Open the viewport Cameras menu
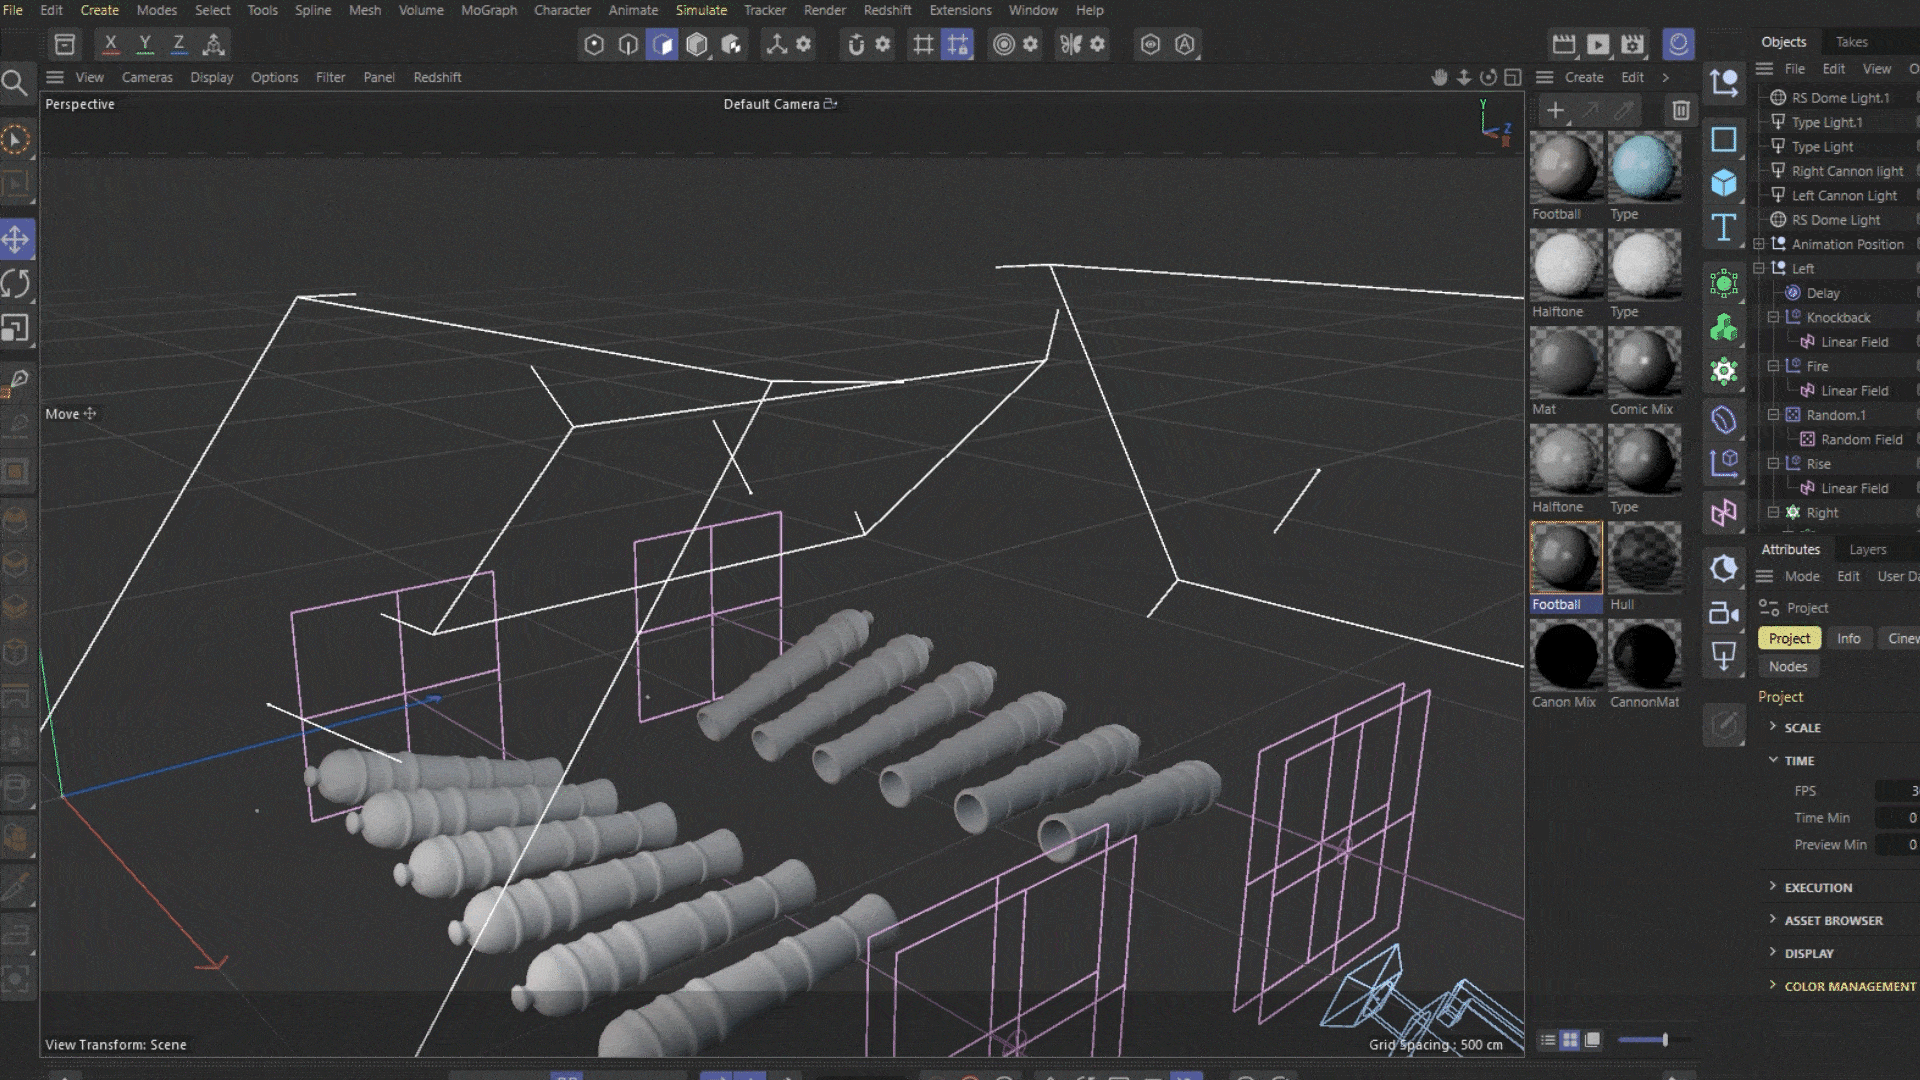This screenshot has width=1920, height=1080. (147, 77)
